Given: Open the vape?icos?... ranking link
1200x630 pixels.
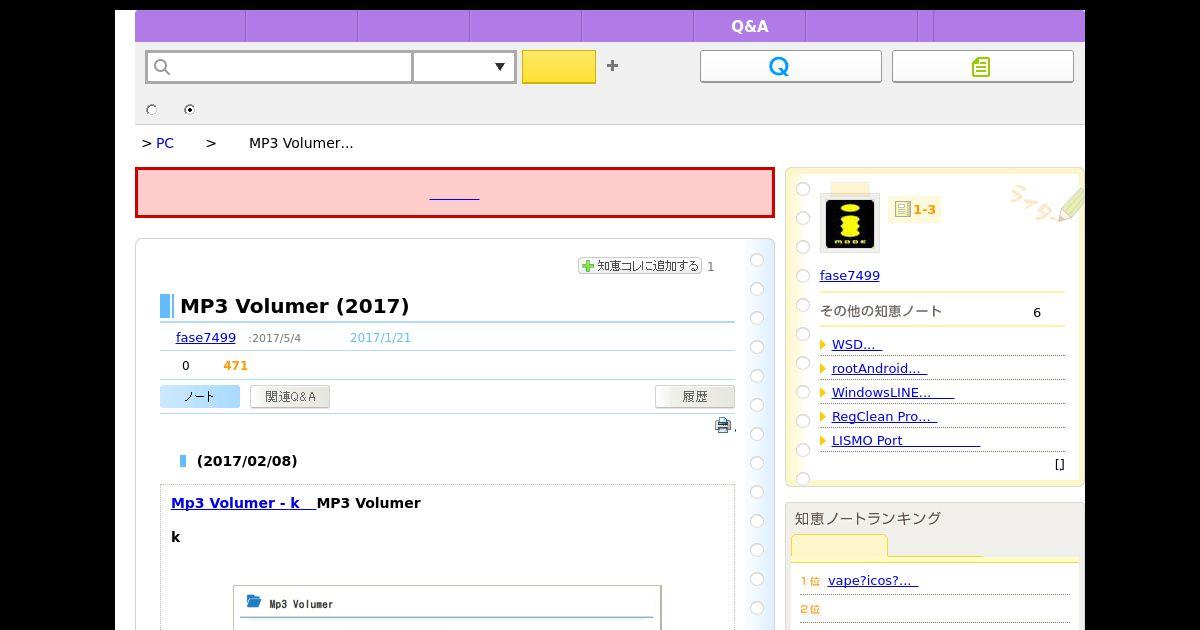Looking at the screenshot, I should coord(873,580).
